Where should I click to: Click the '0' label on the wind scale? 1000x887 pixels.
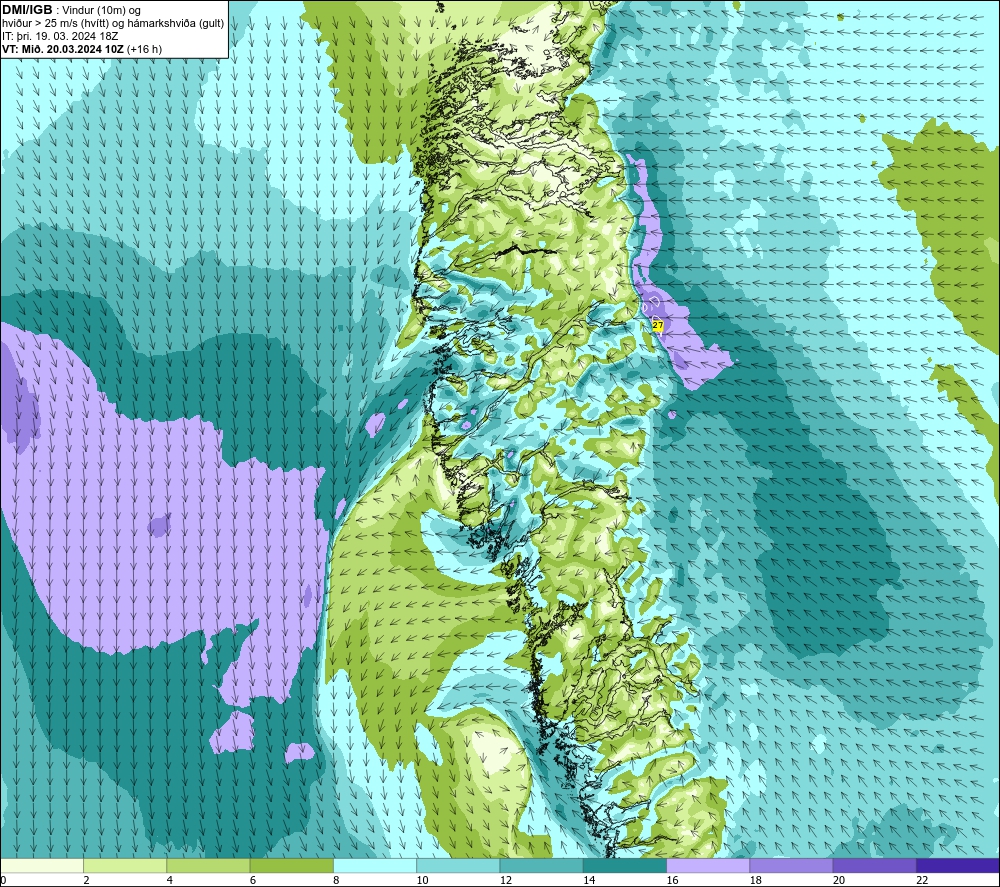pyautogui.click(x=4, y=880)
